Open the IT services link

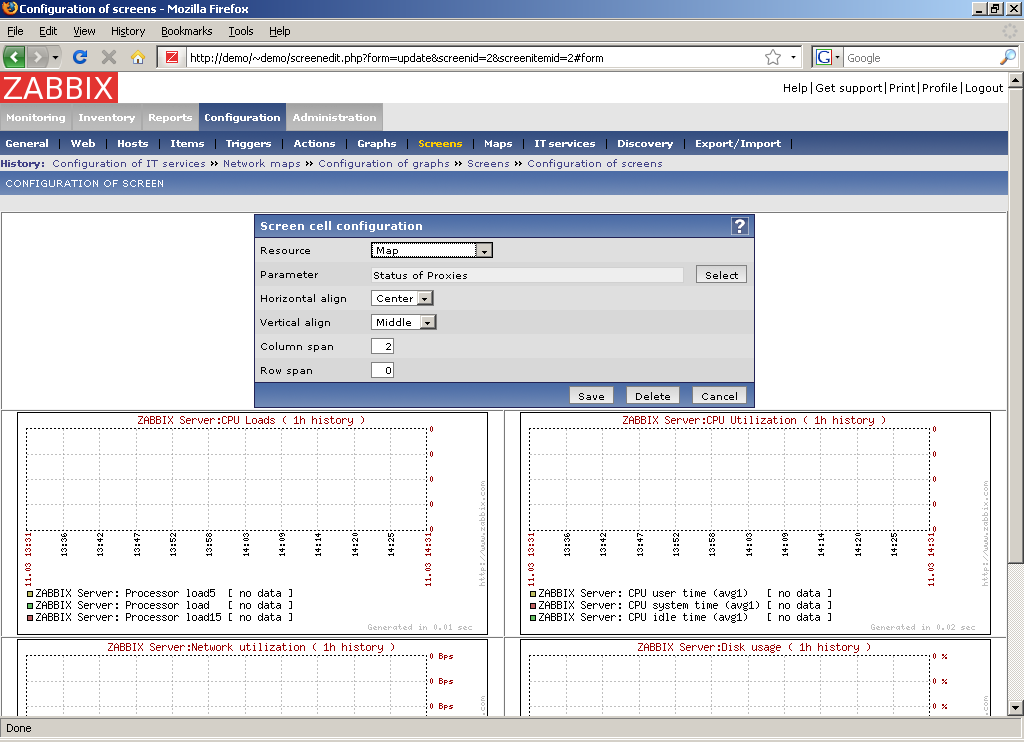(x=565, y=144)
